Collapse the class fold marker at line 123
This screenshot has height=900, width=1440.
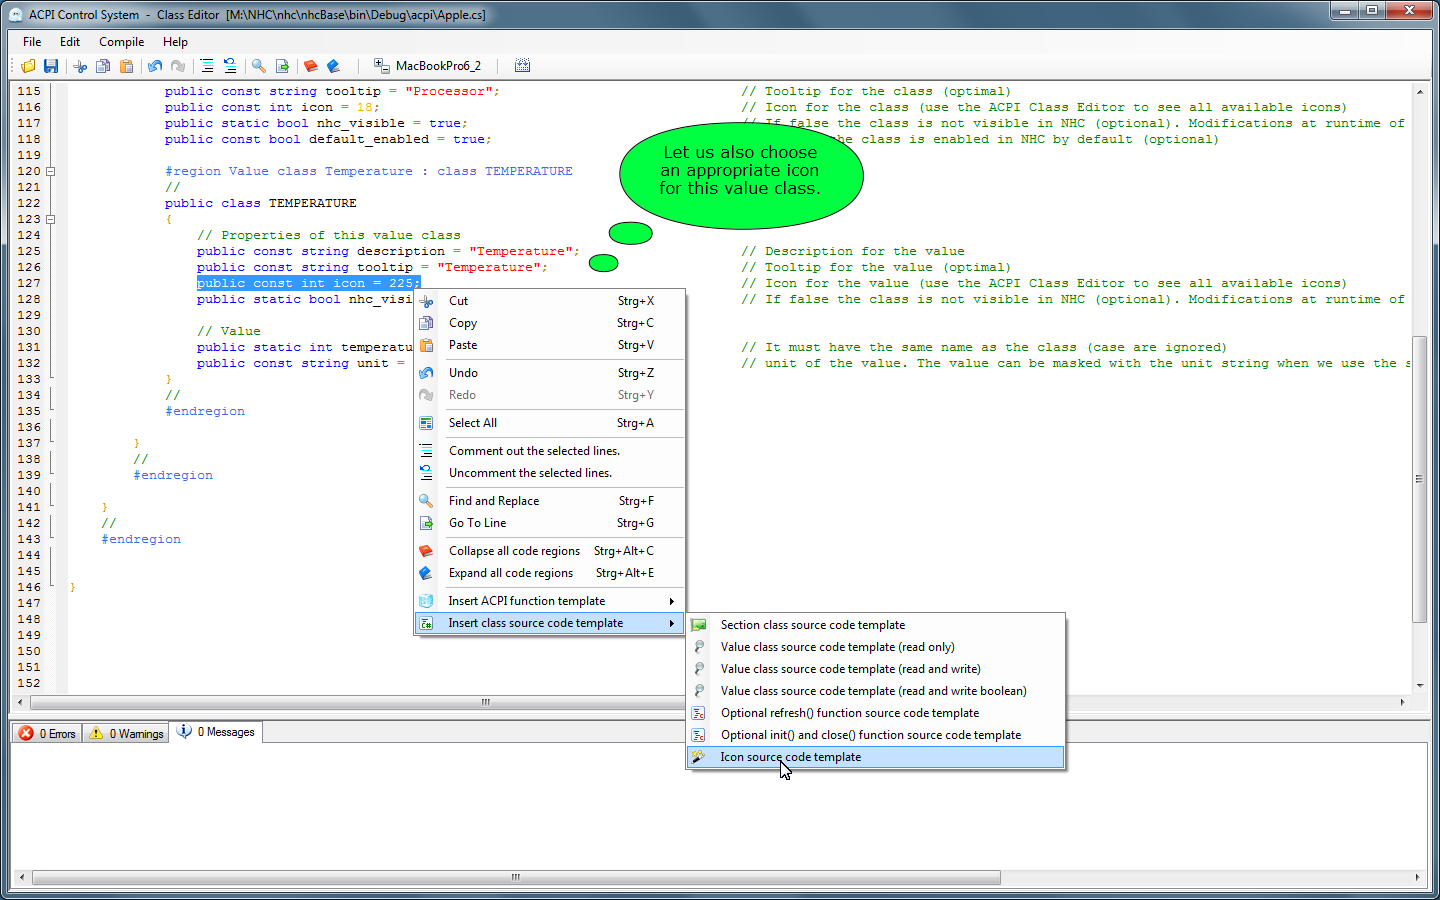pyautogui.click(x=50, y=219)
